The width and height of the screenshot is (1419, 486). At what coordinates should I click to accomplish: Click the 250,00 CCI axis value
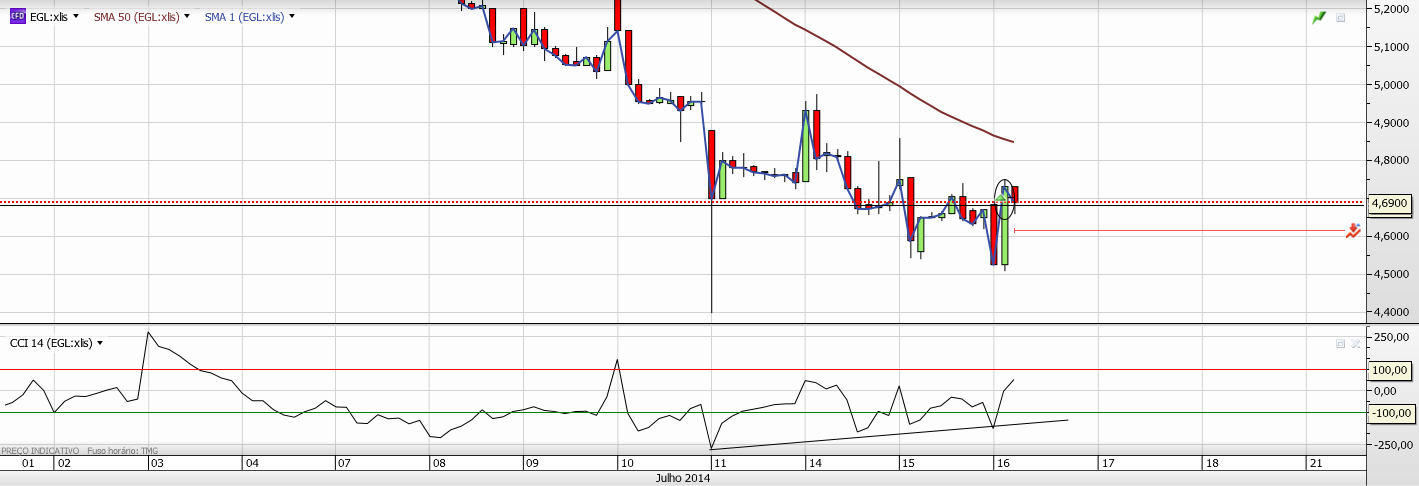[x=1391, y=339]
